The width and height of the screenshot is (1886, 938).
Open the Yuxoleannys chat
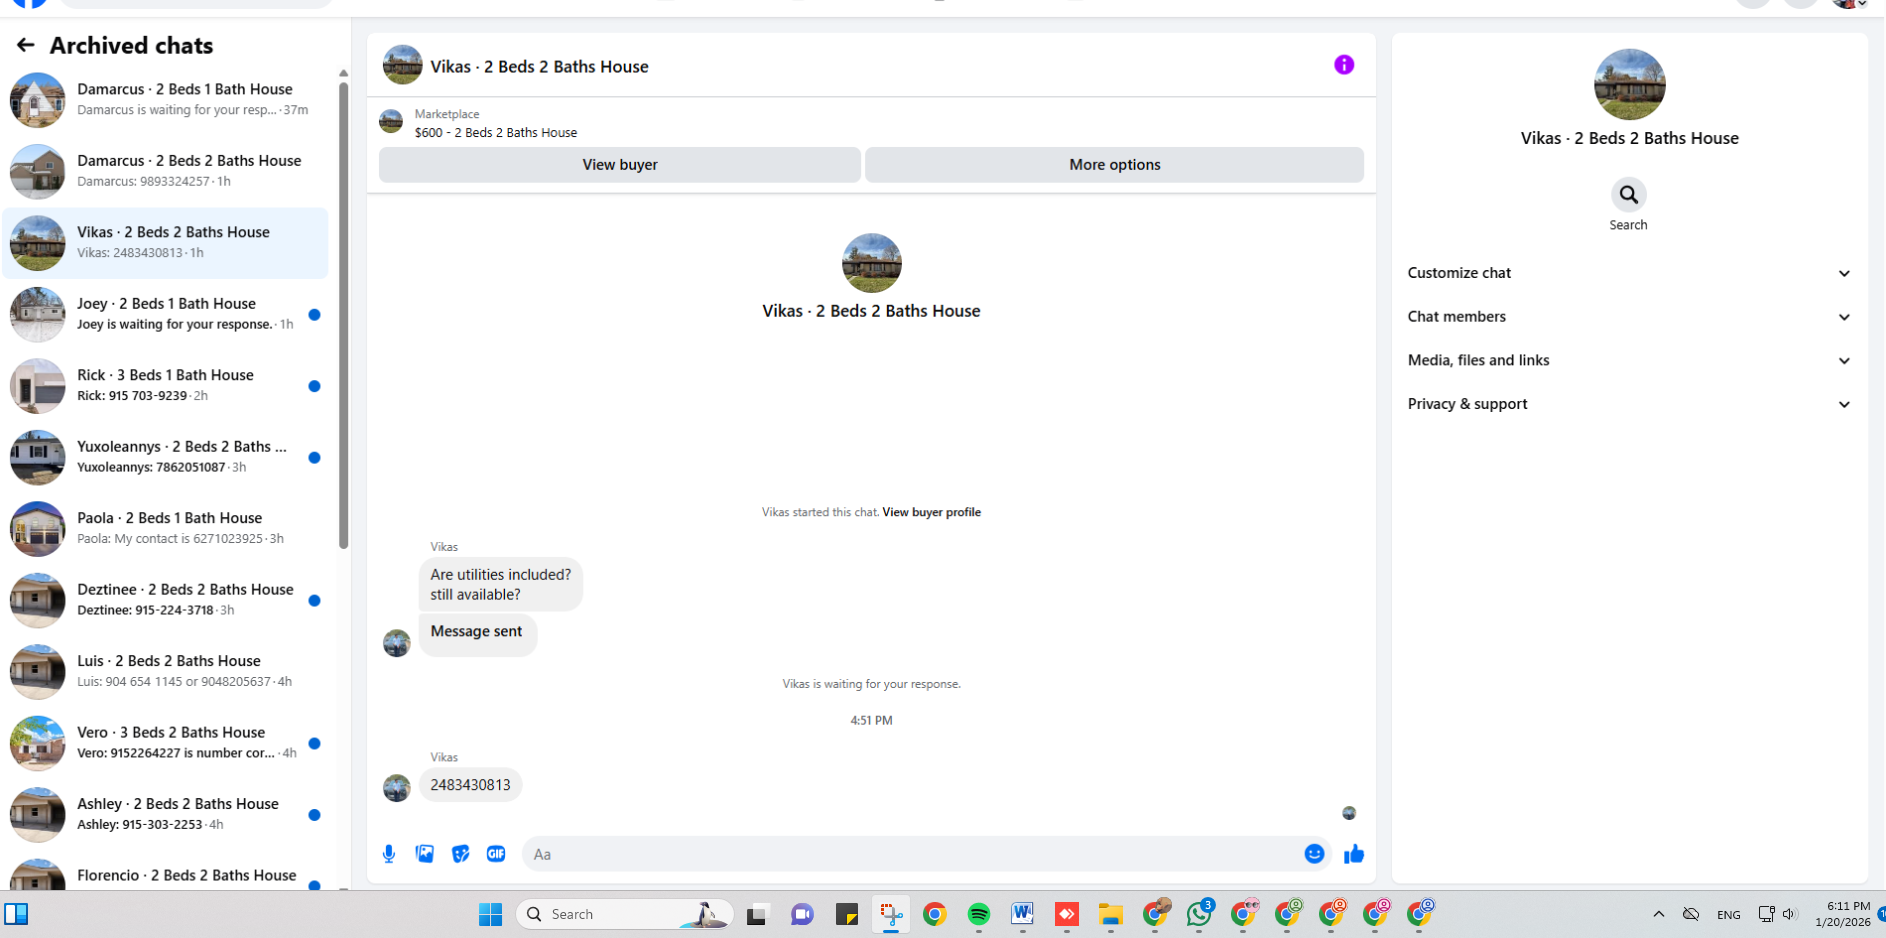coord(165,457)
